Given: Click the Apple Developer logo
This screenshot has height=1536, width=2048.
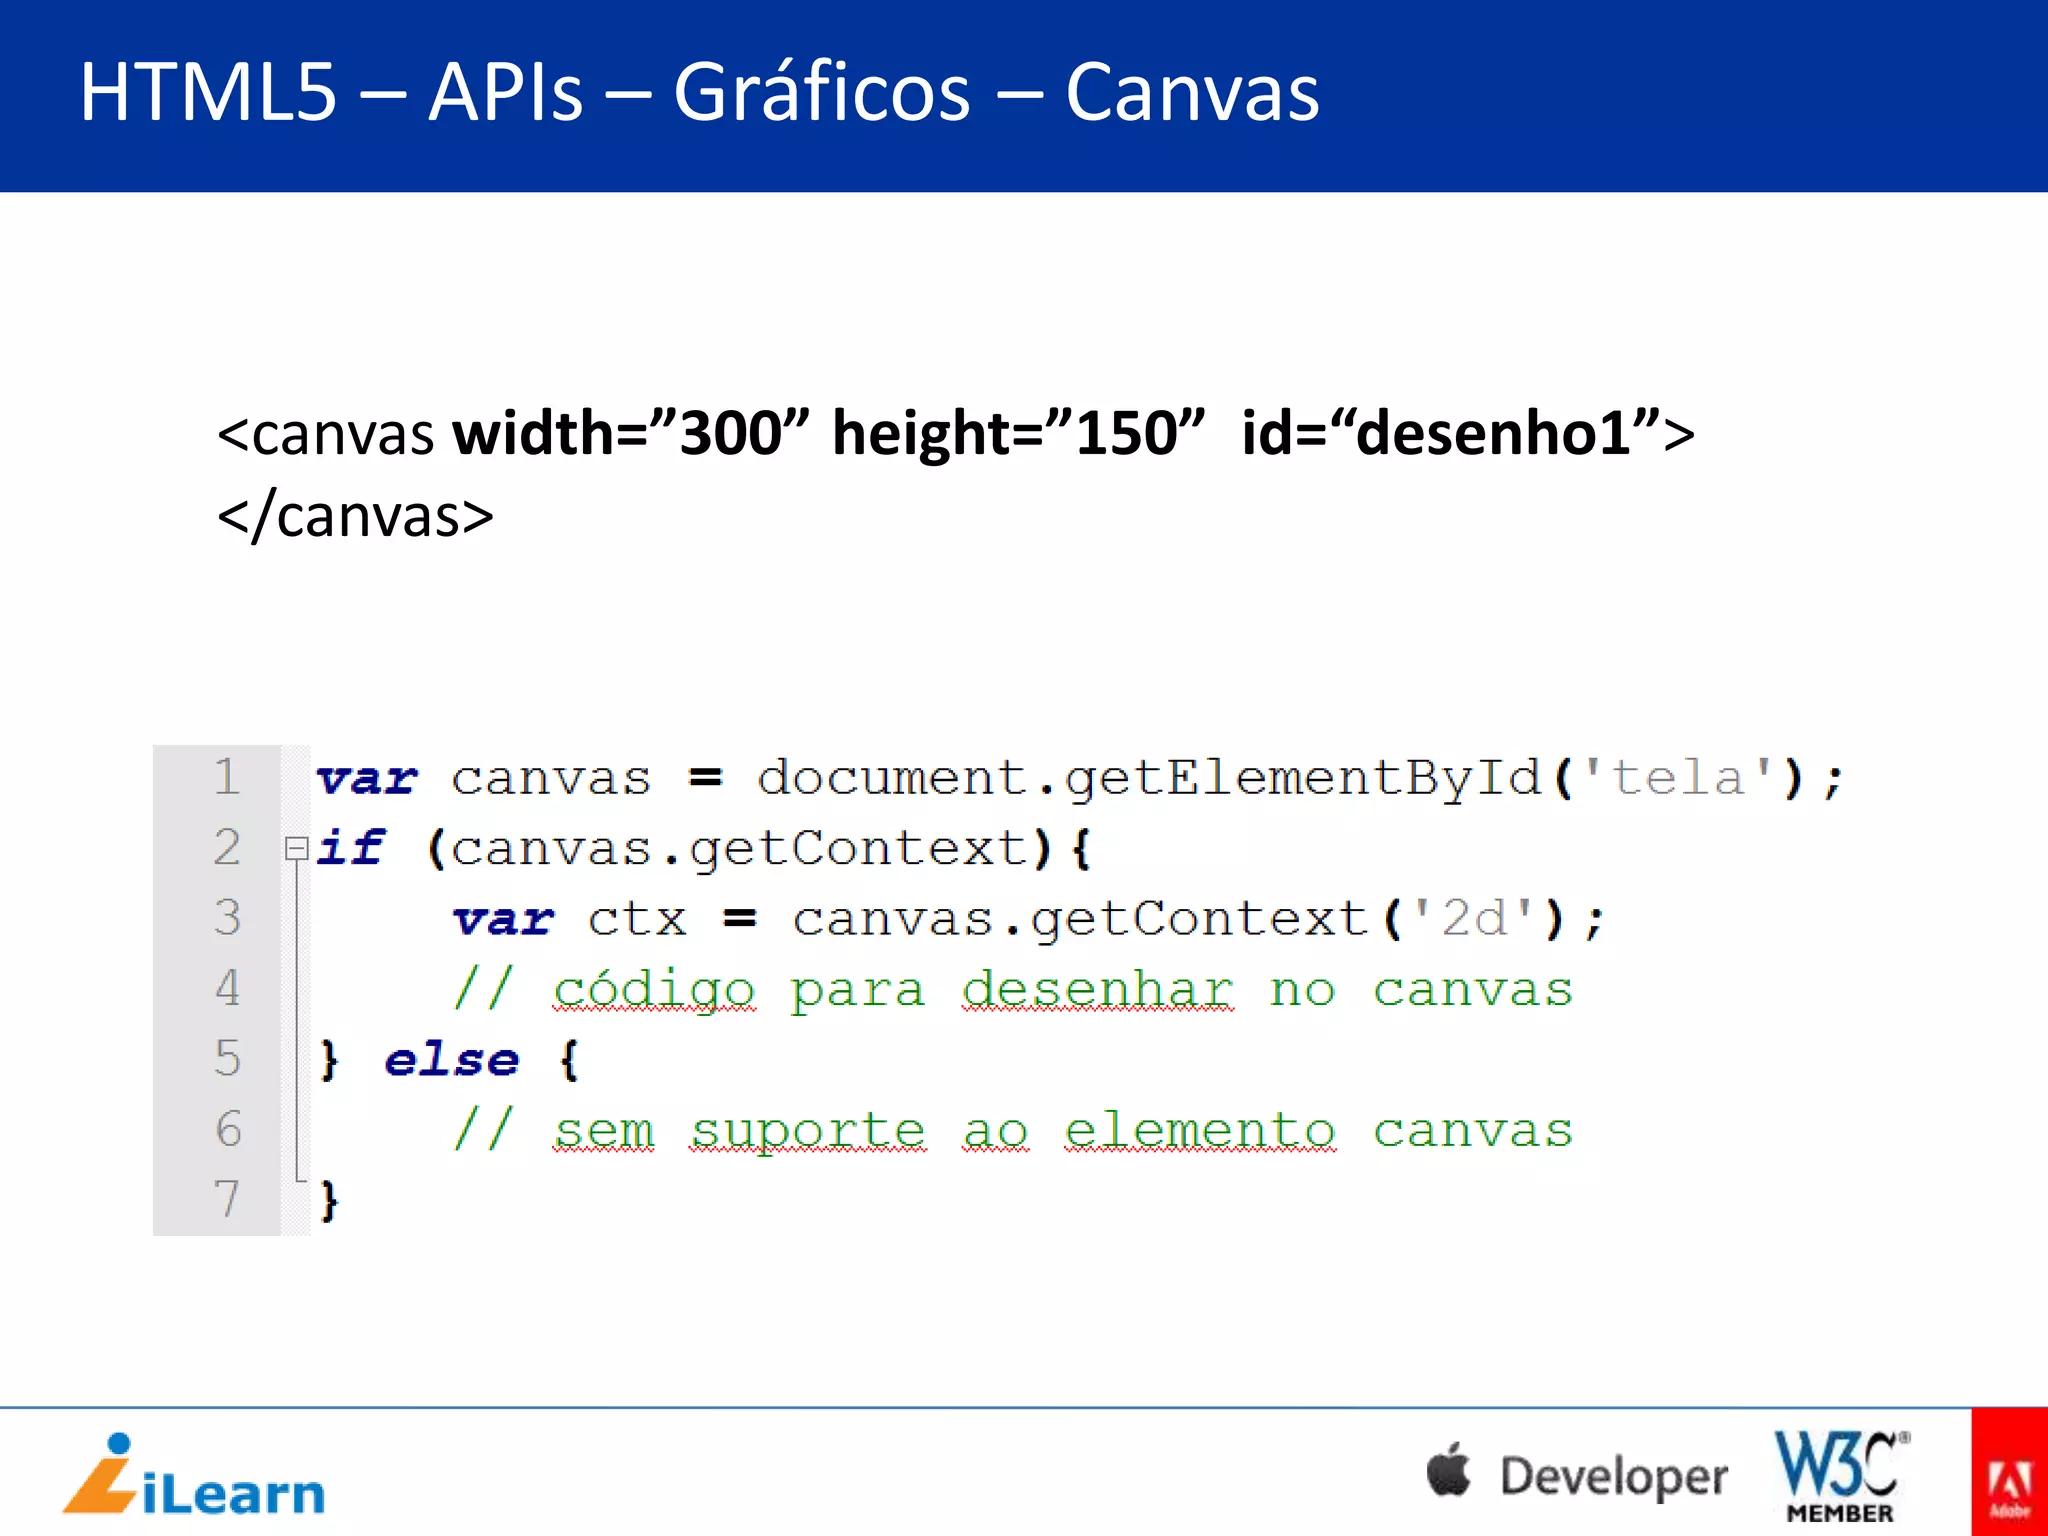Looking at the screenshot, I should pyautogui.click(x=1577, y=1475).
